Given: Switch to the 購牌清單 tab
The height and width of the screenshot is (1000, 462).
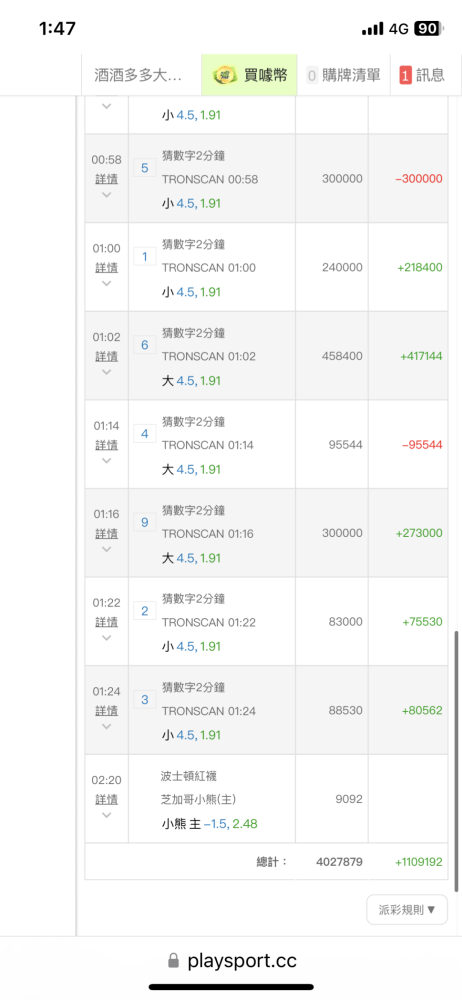Looking at the screenshot, I should point(344,75).
